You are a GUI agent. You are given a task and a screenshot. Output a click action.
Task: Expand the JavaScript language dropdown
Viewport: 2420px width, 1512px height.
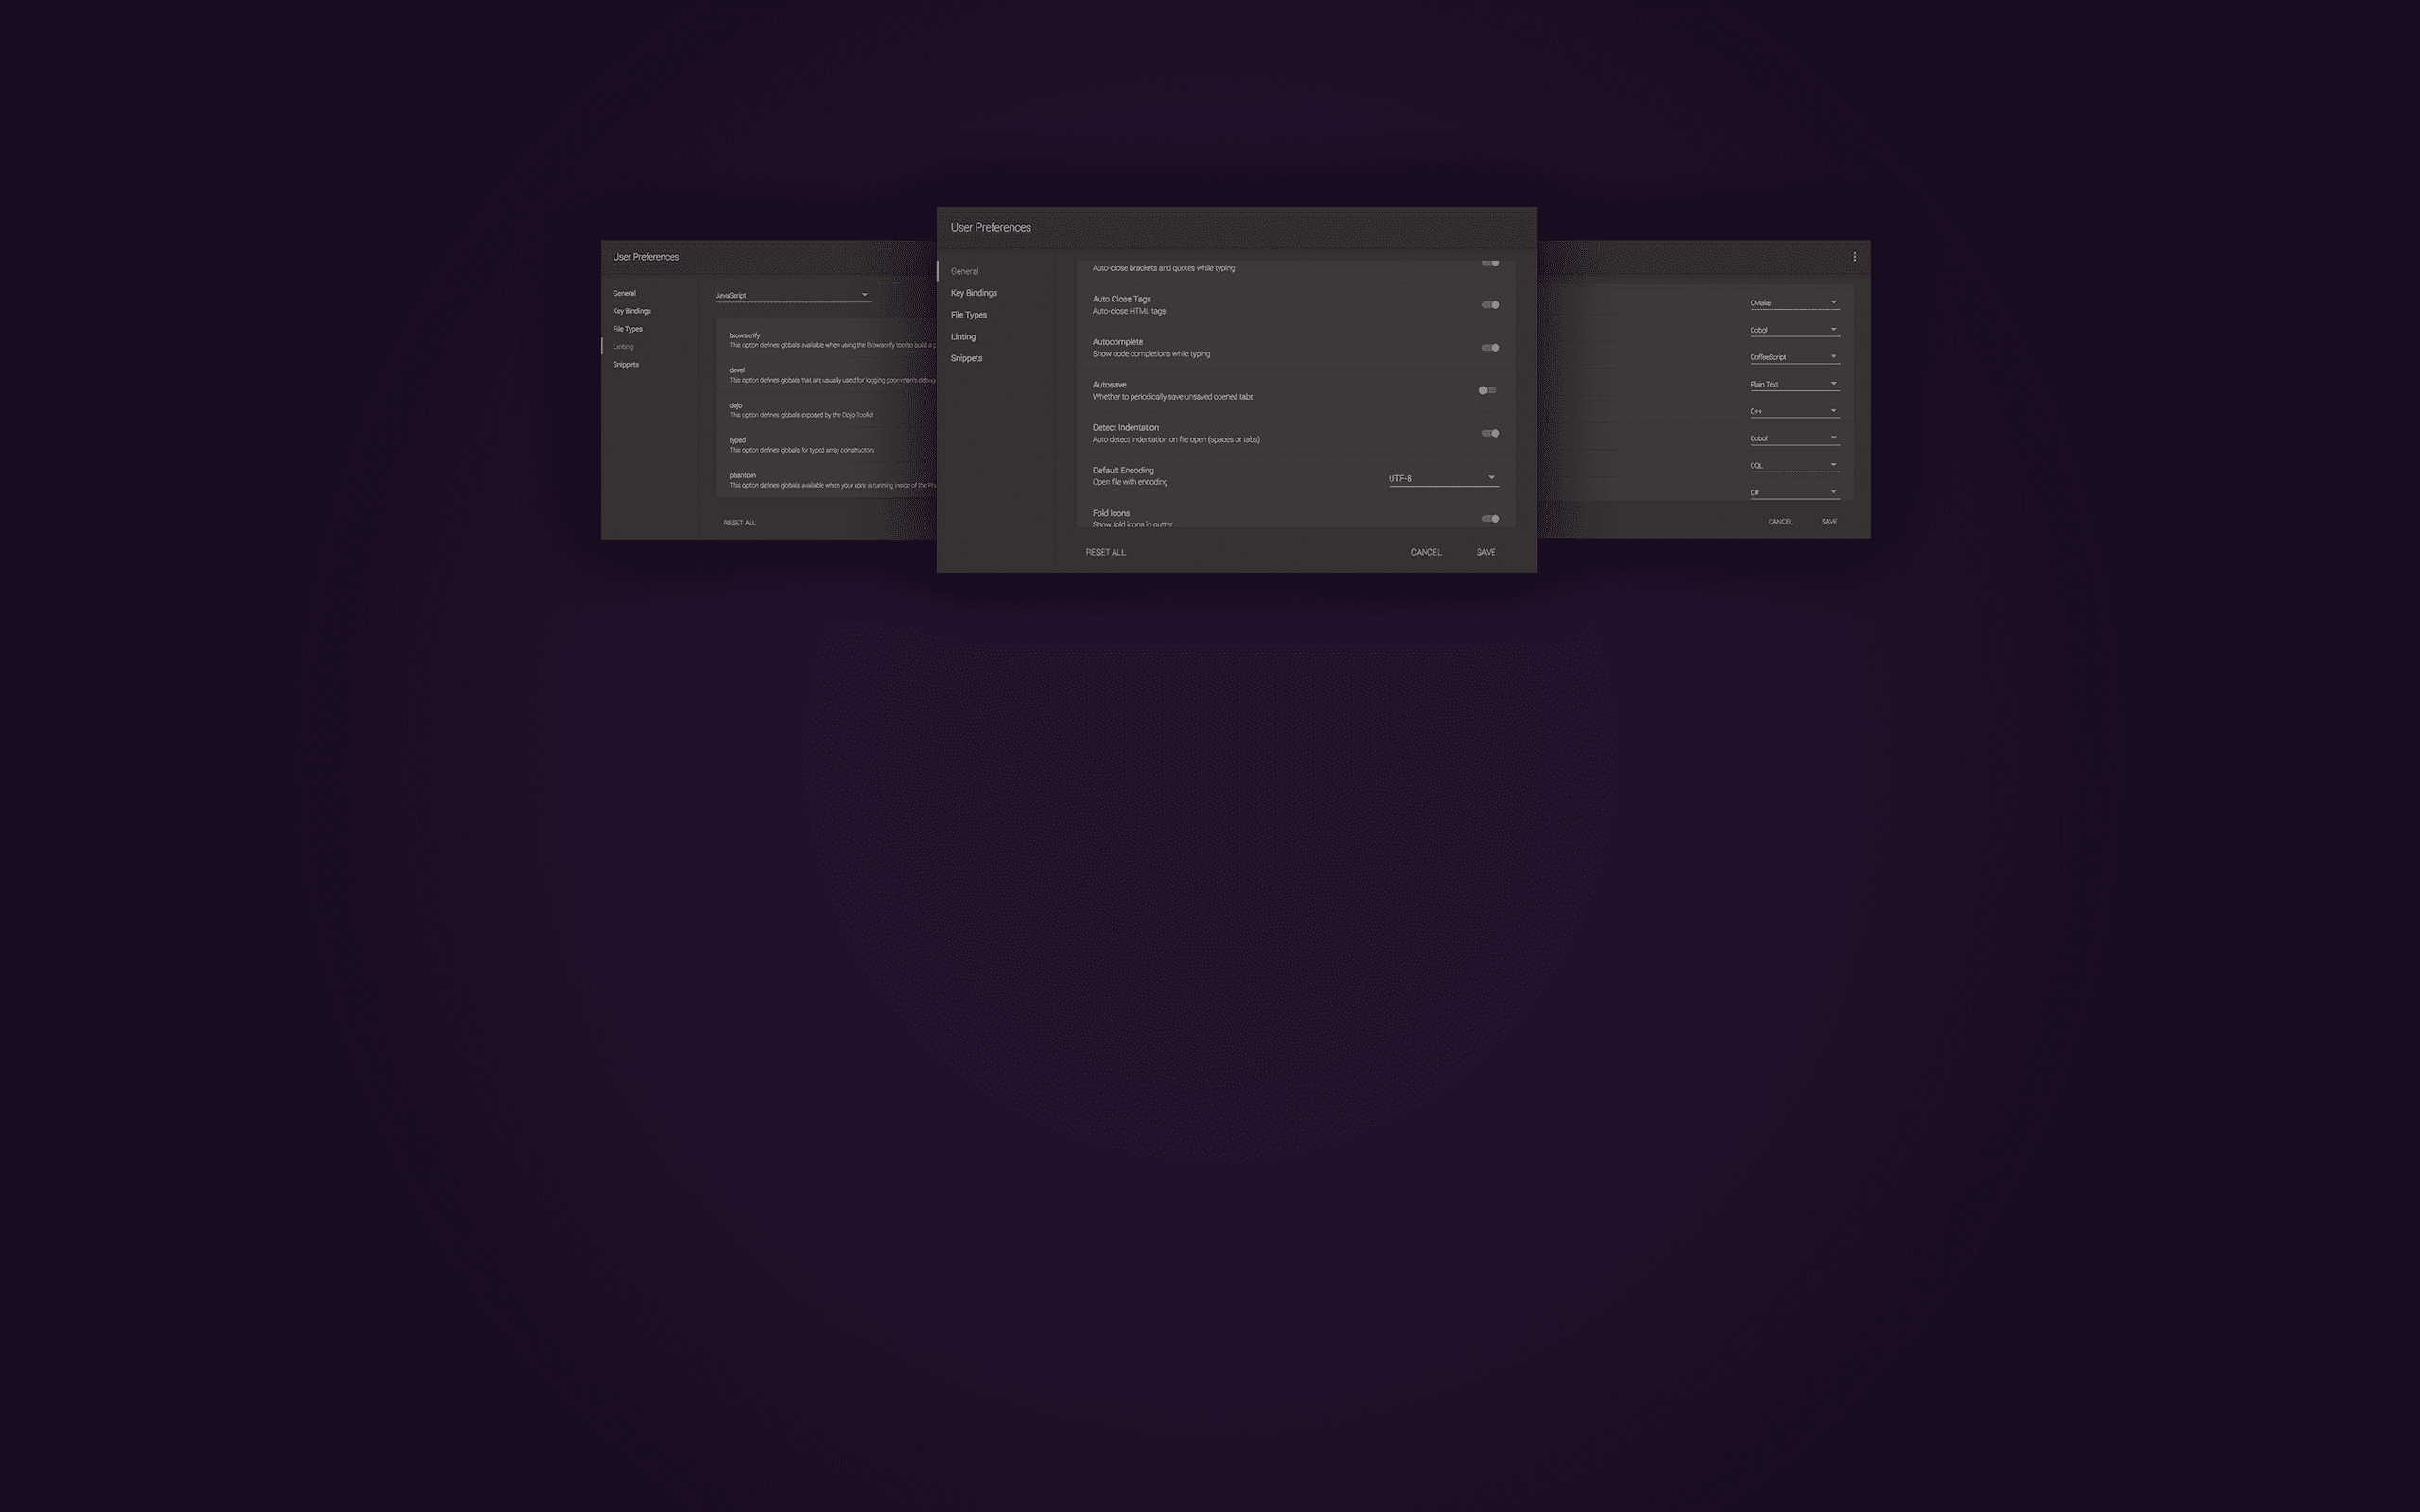click(x=791, y=295)
